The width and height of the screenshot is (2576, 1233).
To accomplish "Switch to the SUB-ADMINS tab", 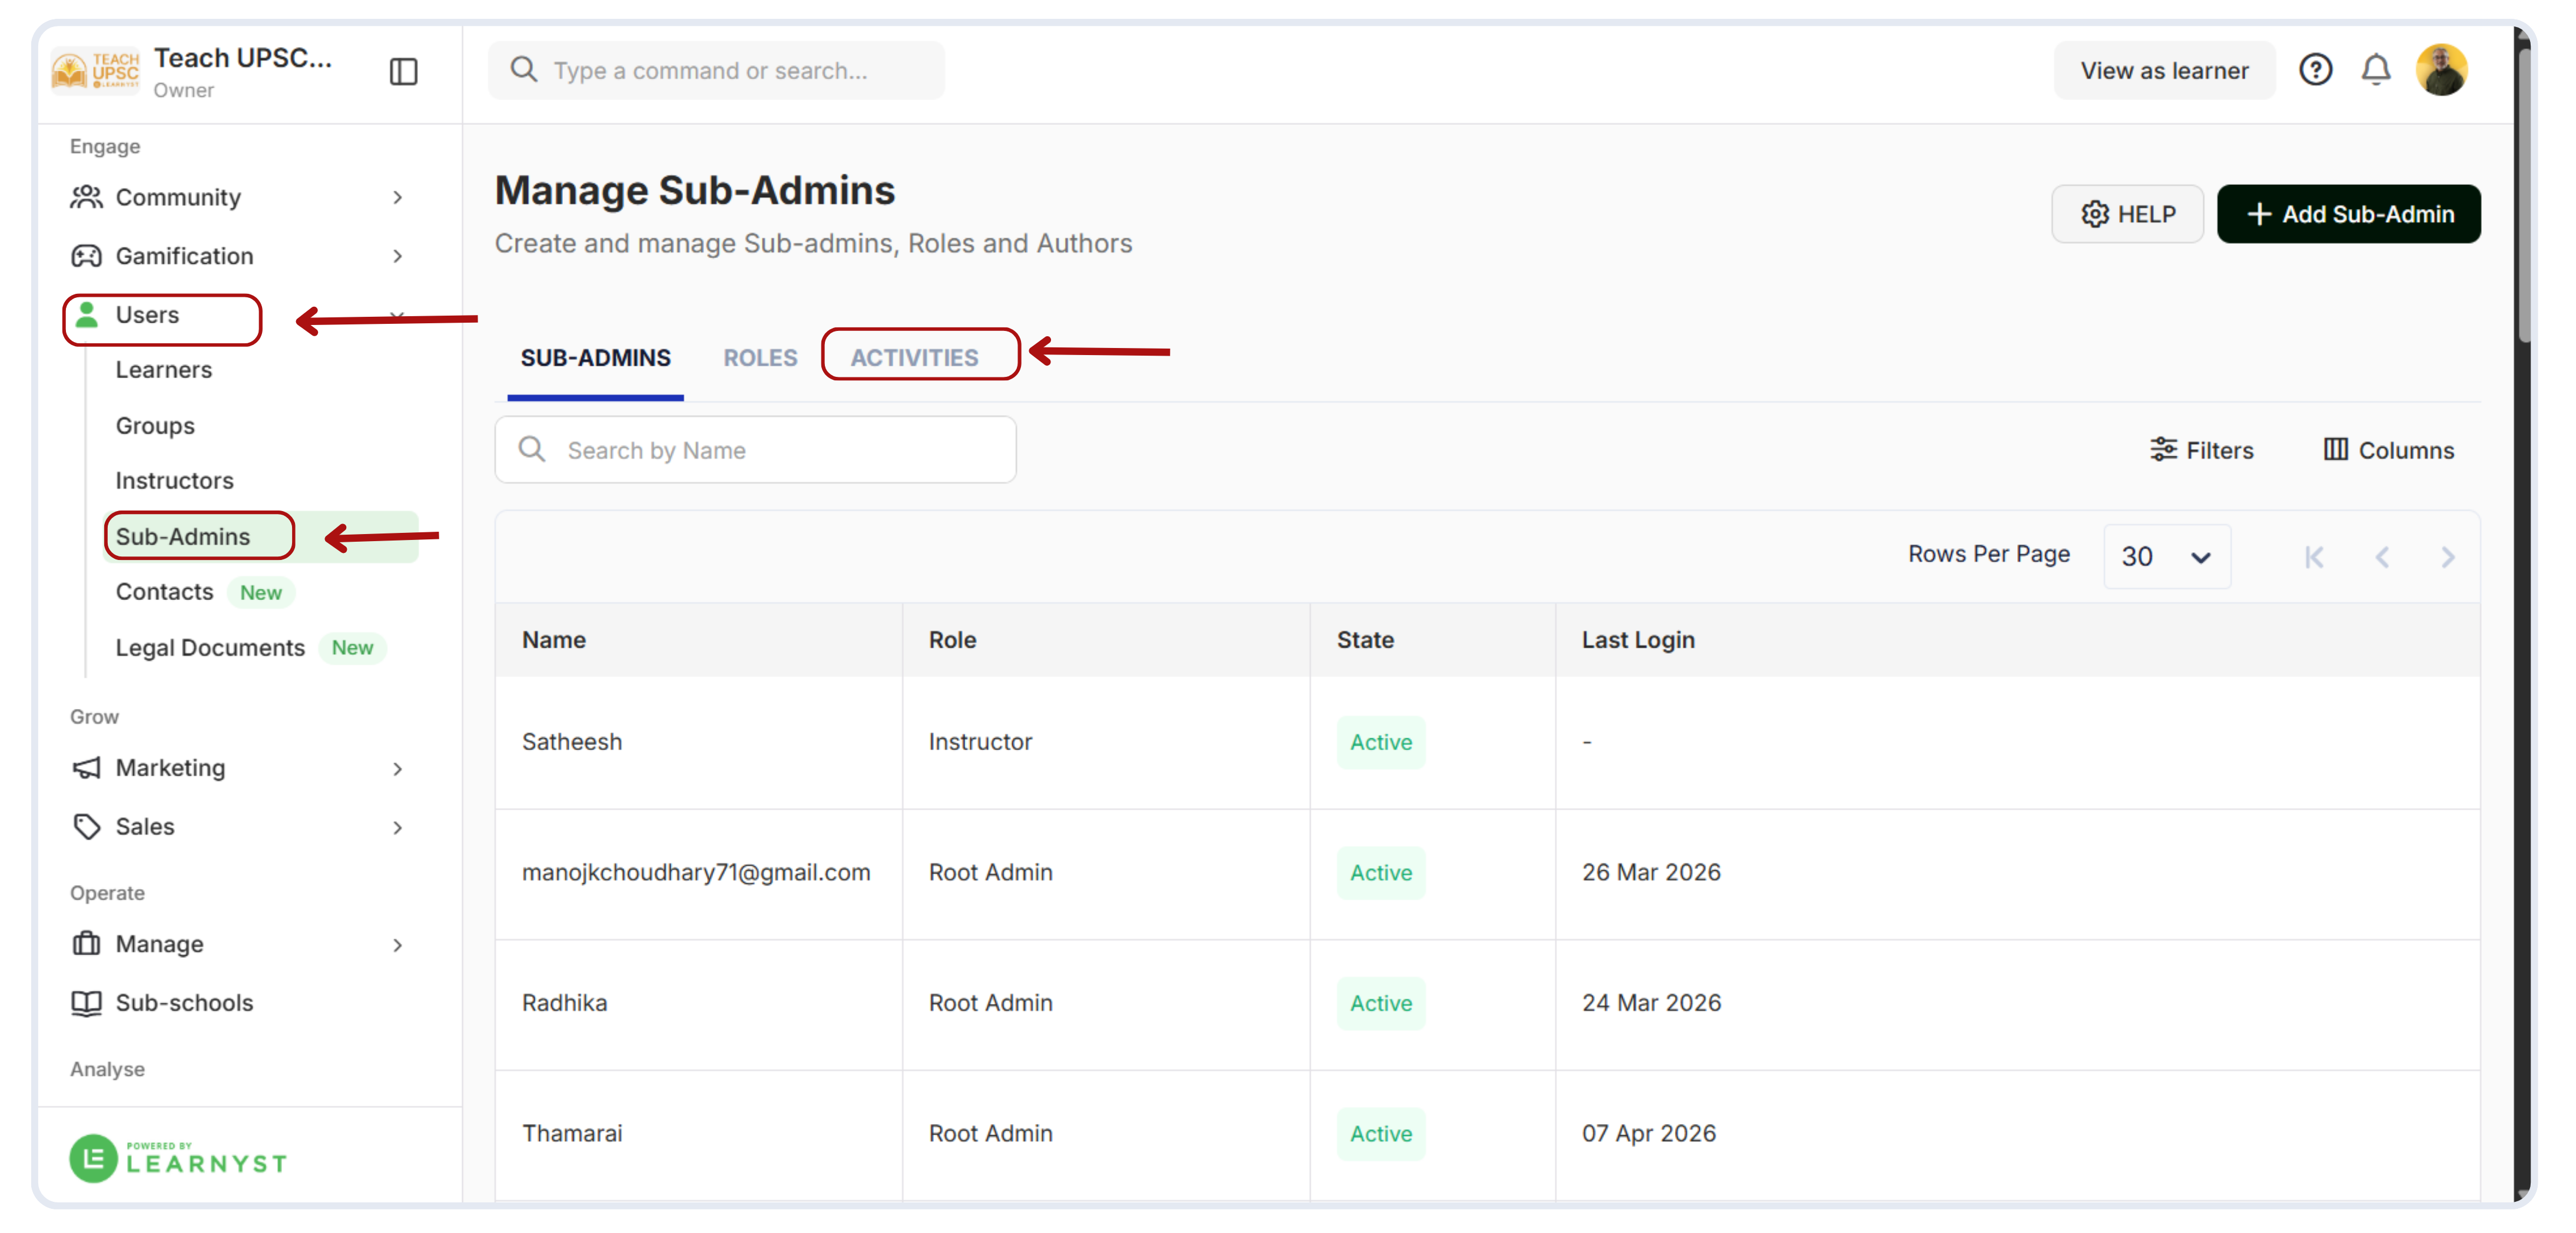I will 595,358.
